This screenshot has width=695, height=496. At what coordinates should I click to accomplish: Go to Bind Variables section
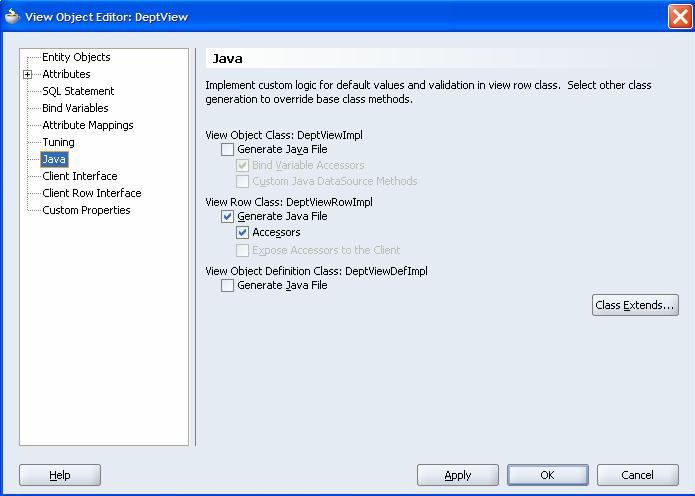coord(75,108)
